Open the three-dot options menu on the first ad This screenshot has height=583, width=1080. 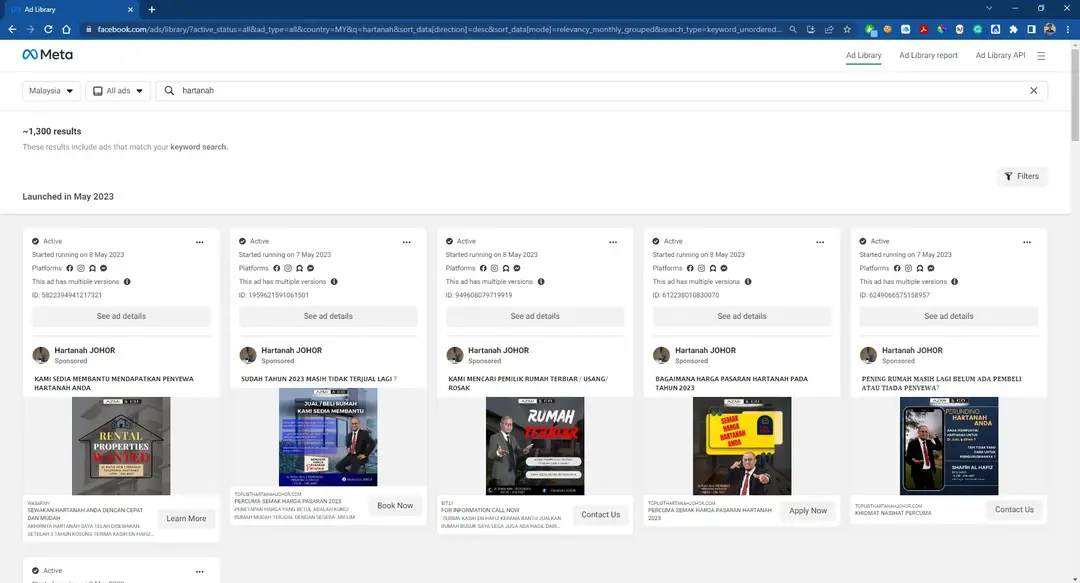coord(199,242)
